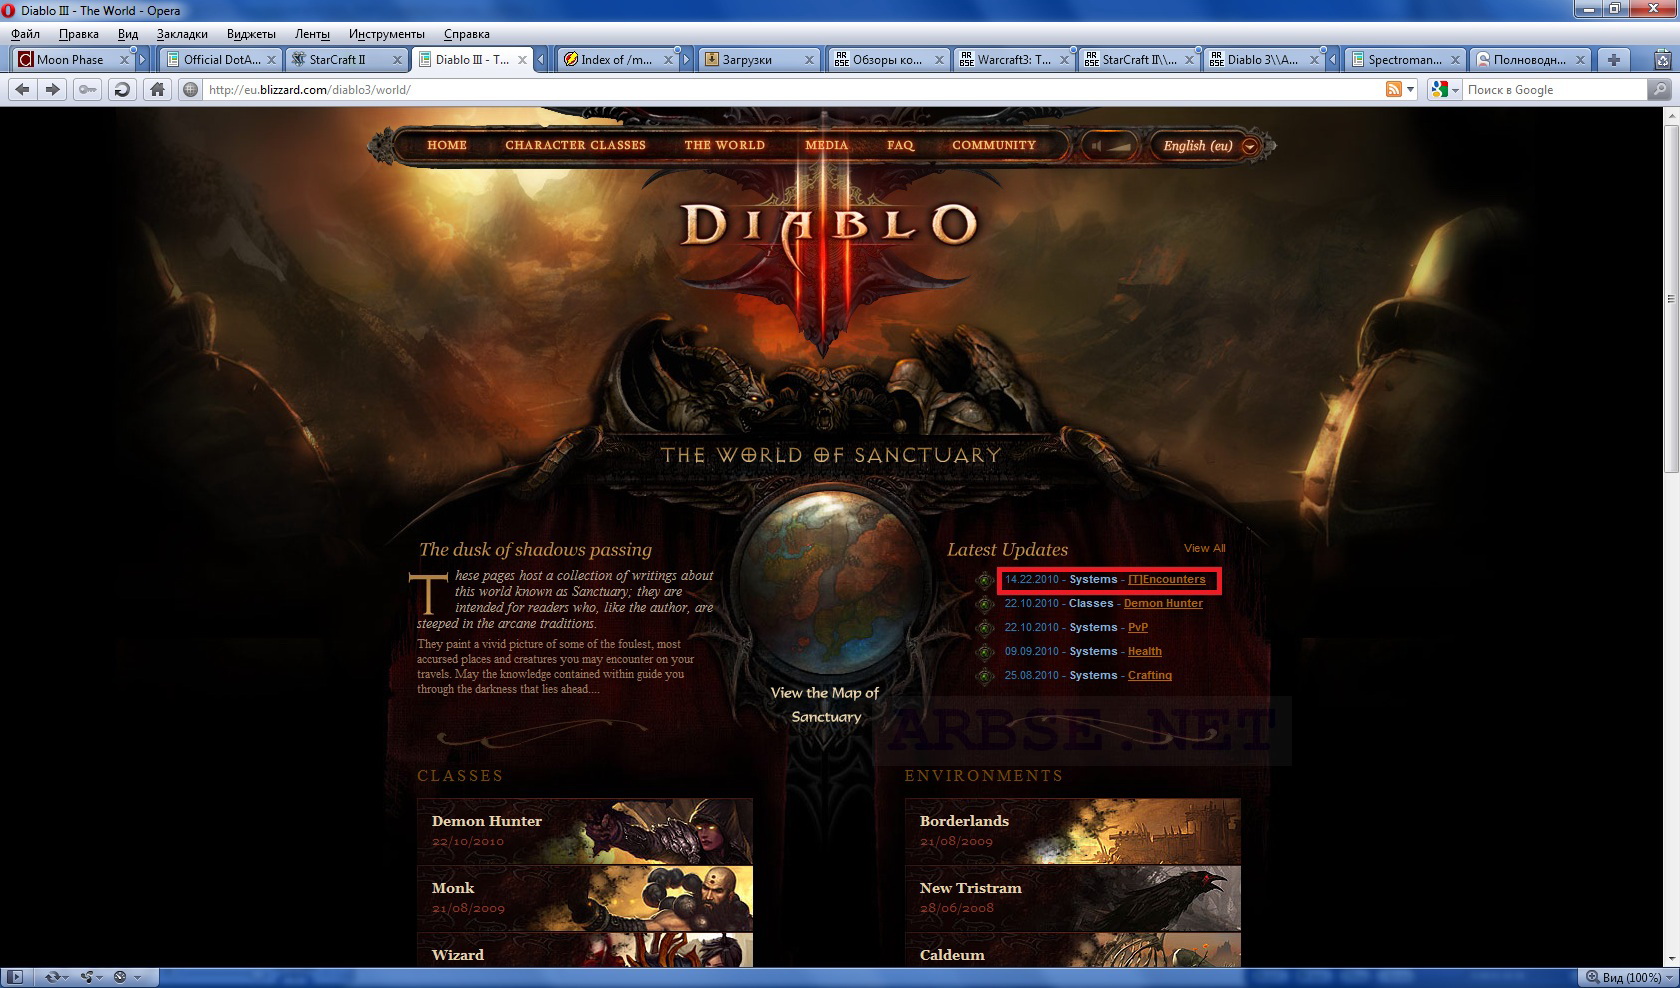Click the magnifier search button next to Google field
1680x988 pixels.
point(1659,89)
